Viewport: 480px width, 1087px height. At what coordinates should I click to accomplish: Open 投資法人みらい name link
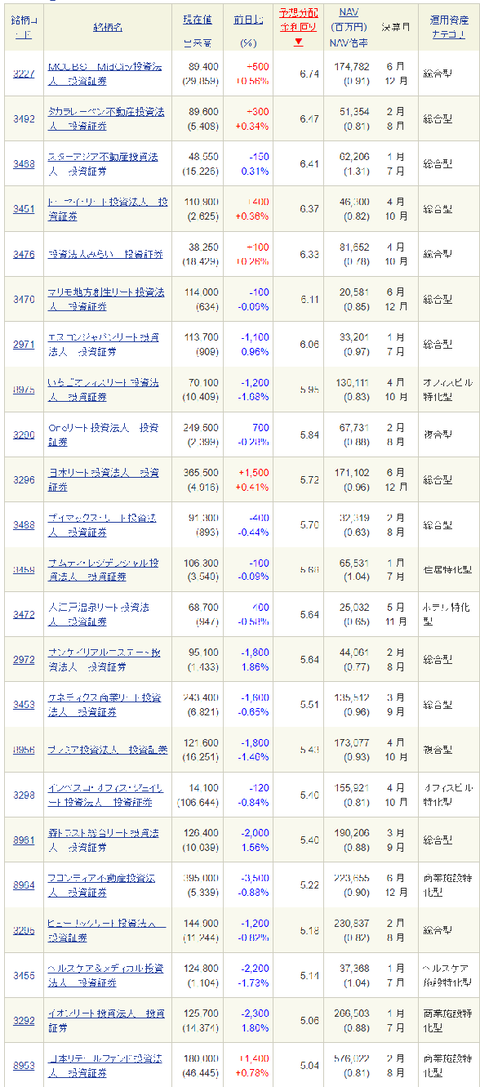coord(105,254)
